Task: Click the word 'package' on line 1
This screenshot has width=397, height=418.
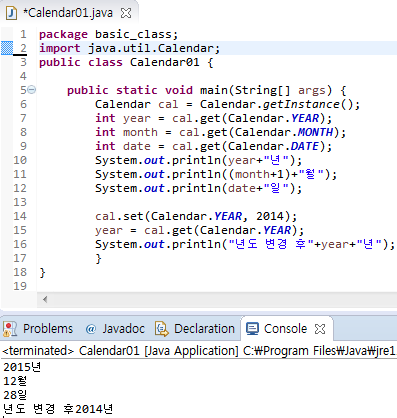Action: point(63,35)
